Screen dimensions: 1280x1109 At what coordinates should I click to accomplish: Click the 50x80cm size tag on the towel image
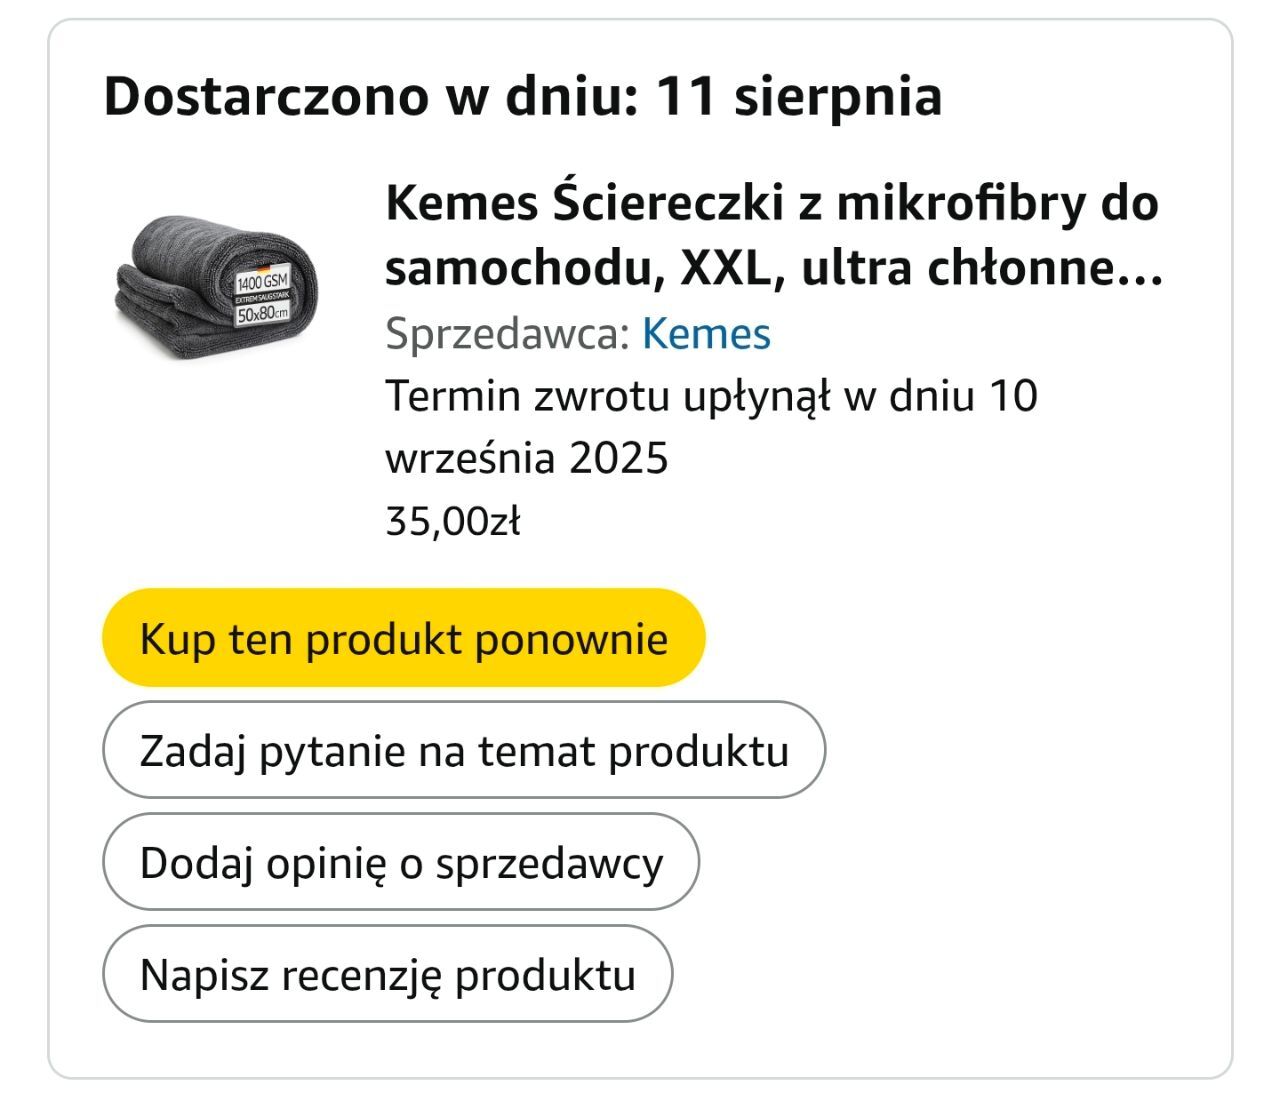260,314
